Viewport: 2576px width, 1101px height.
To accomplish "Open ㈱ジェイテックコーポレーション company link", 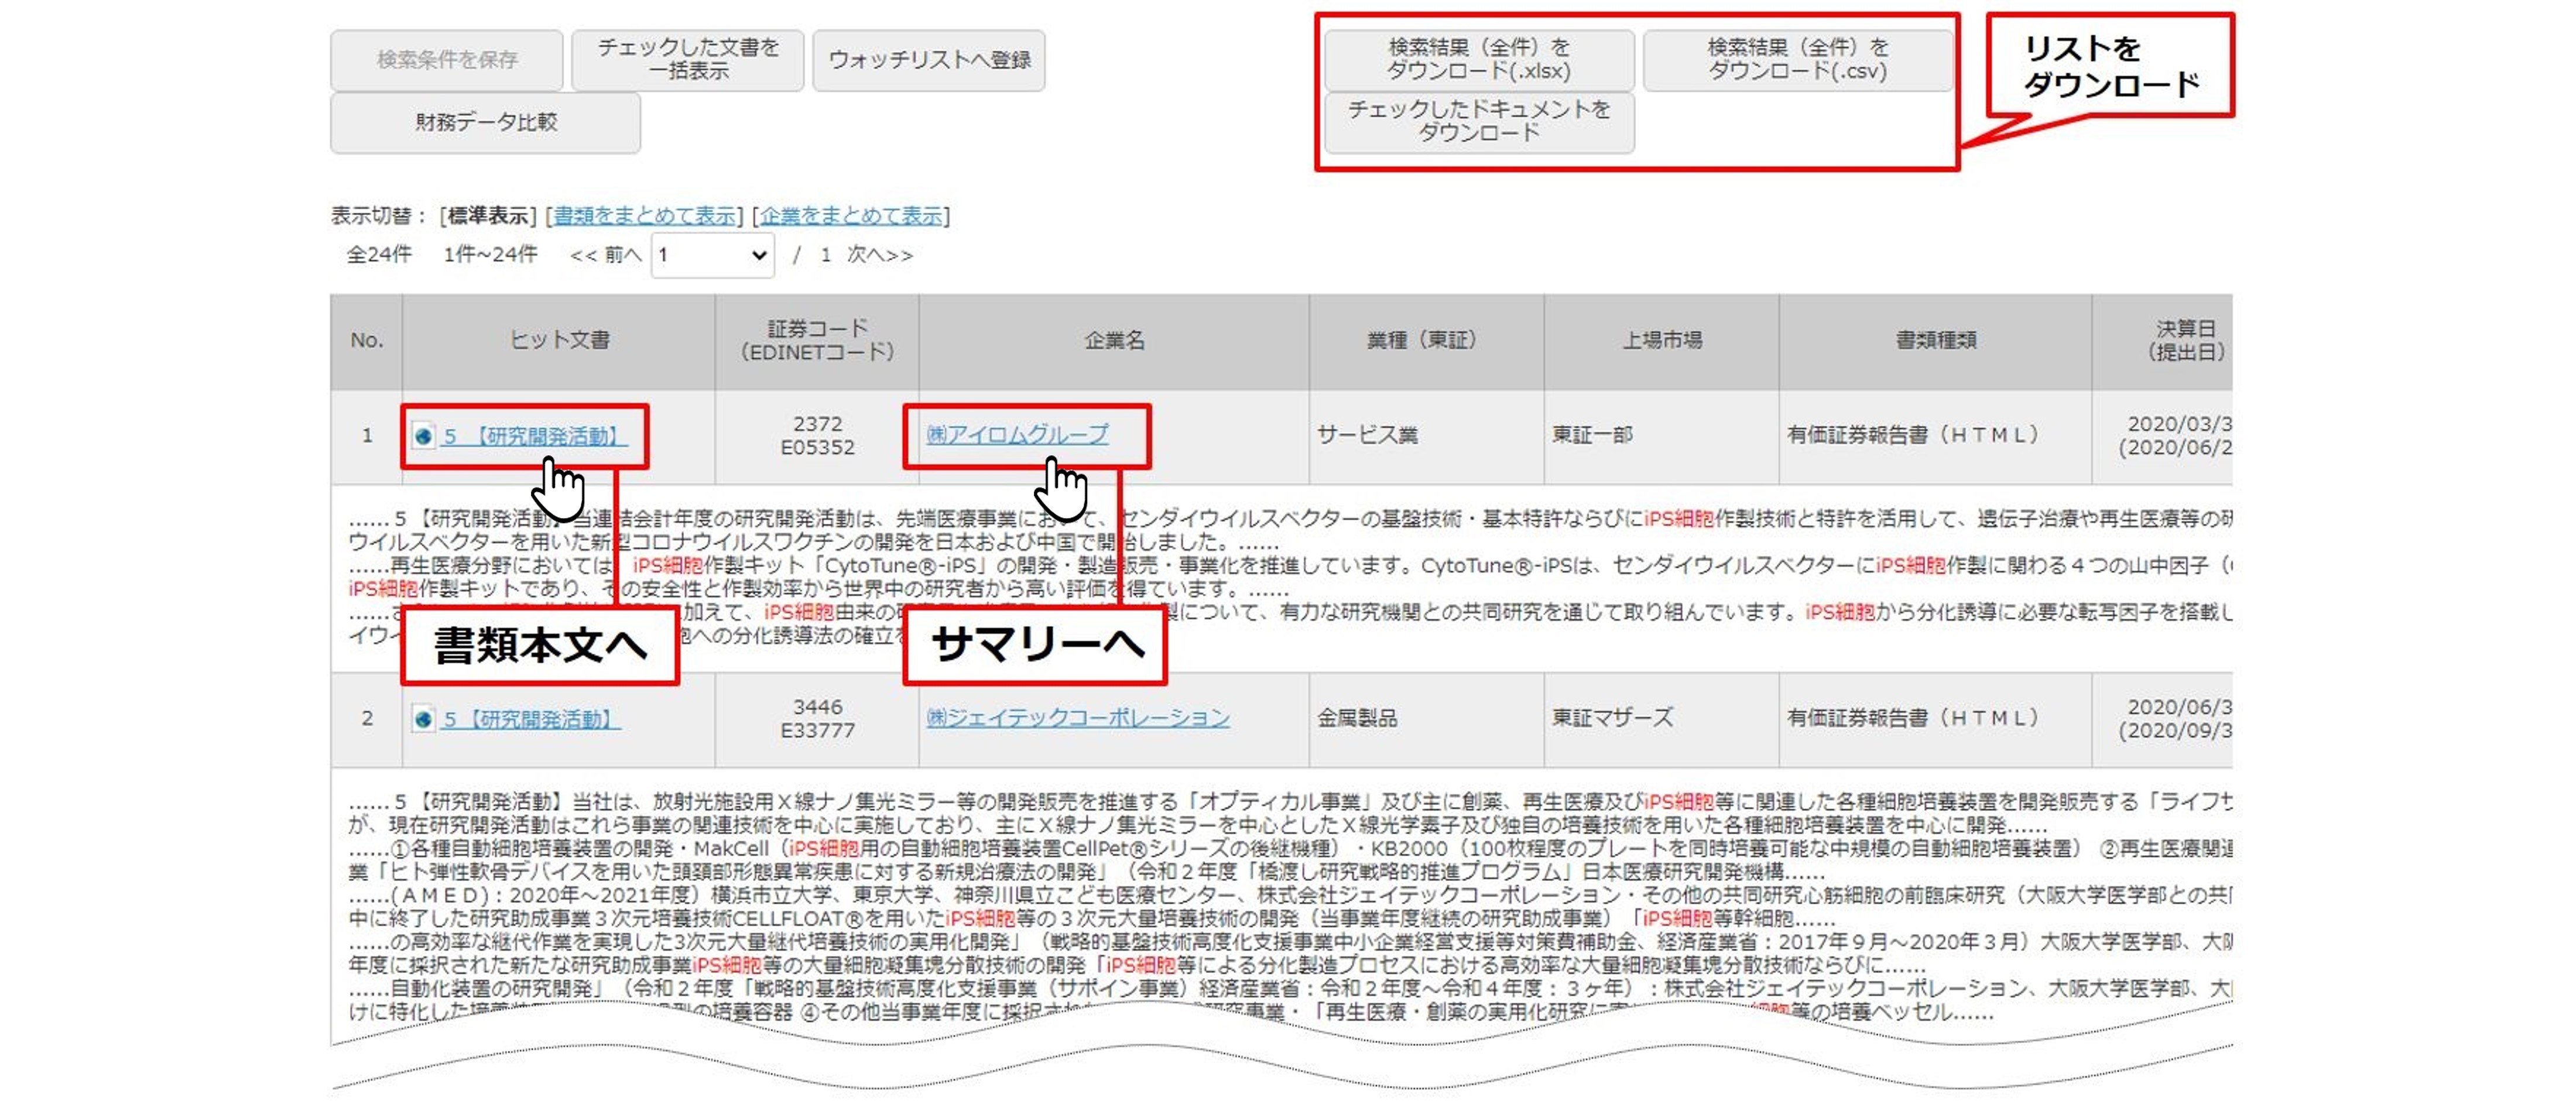I will pos(1077,717).
